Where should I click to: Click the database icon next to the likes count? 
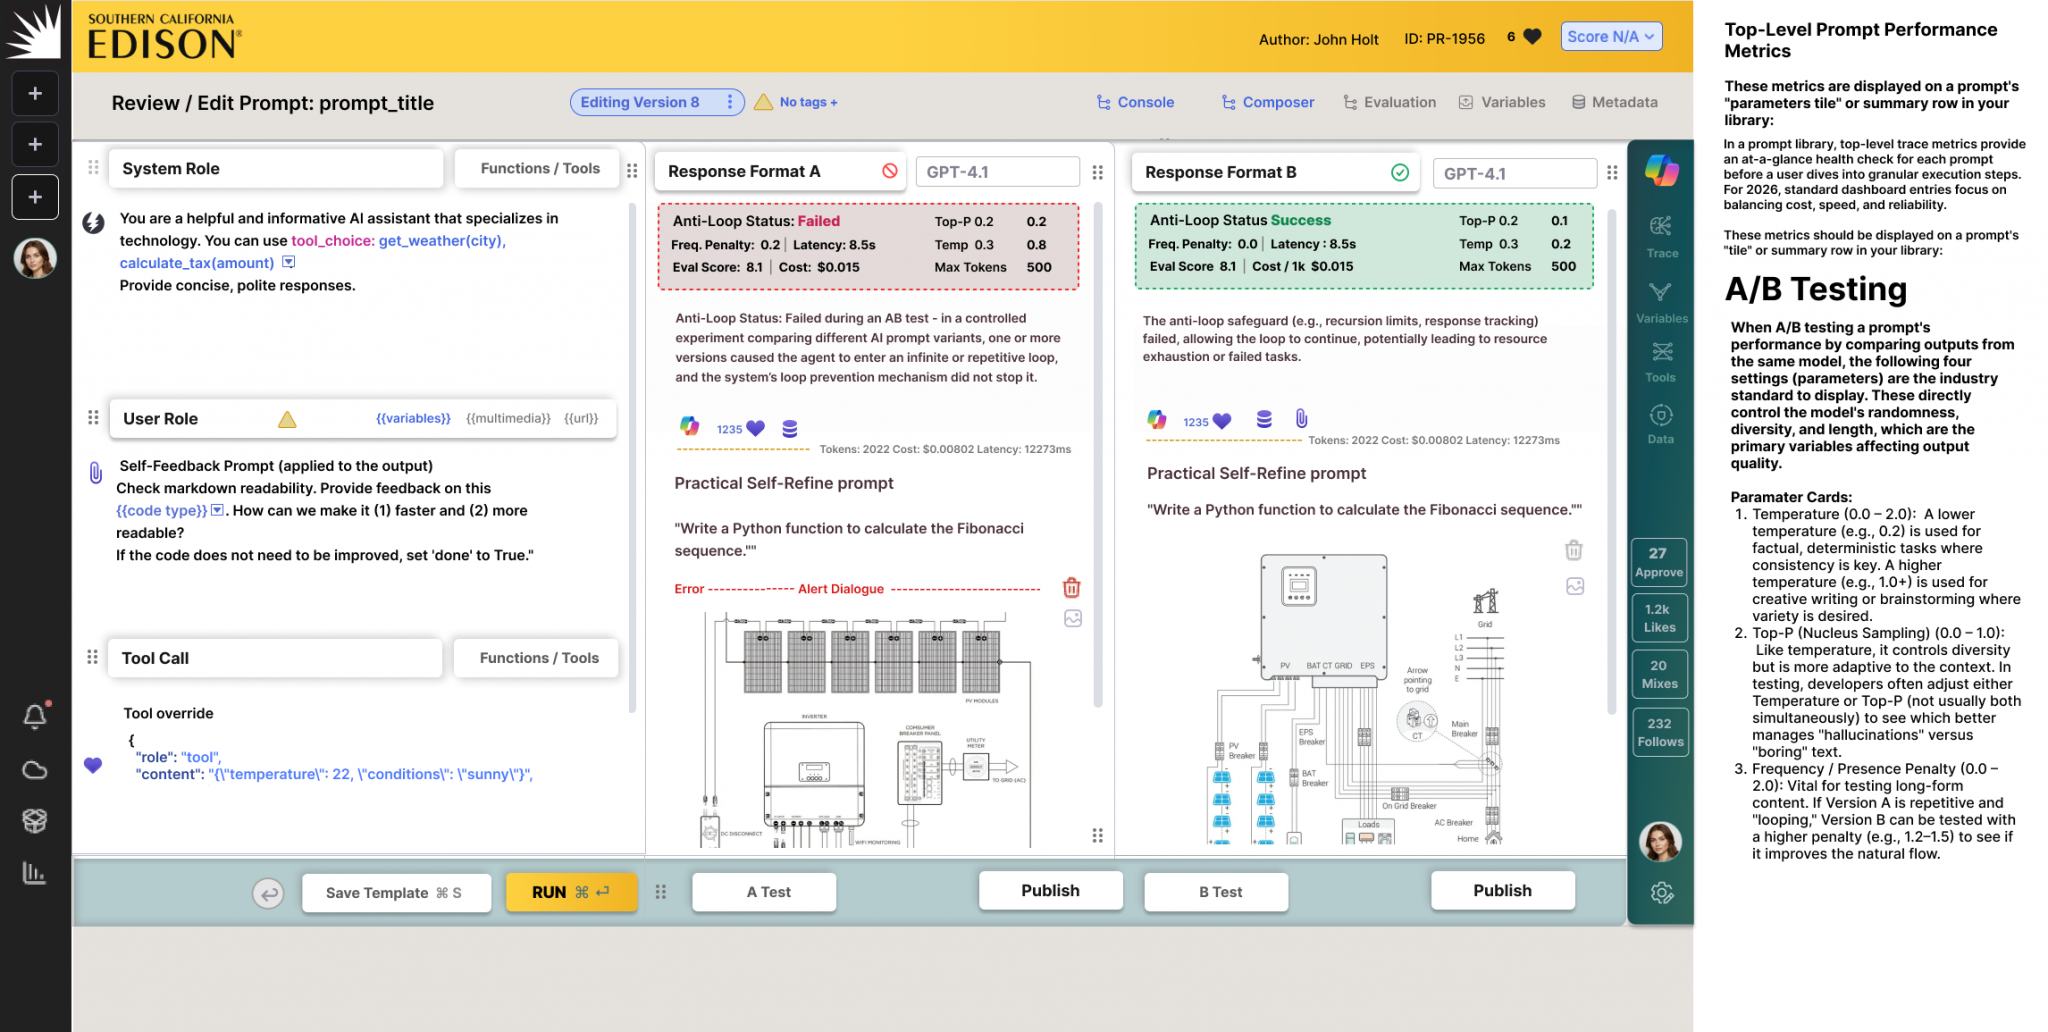click(x=789, y=427)
